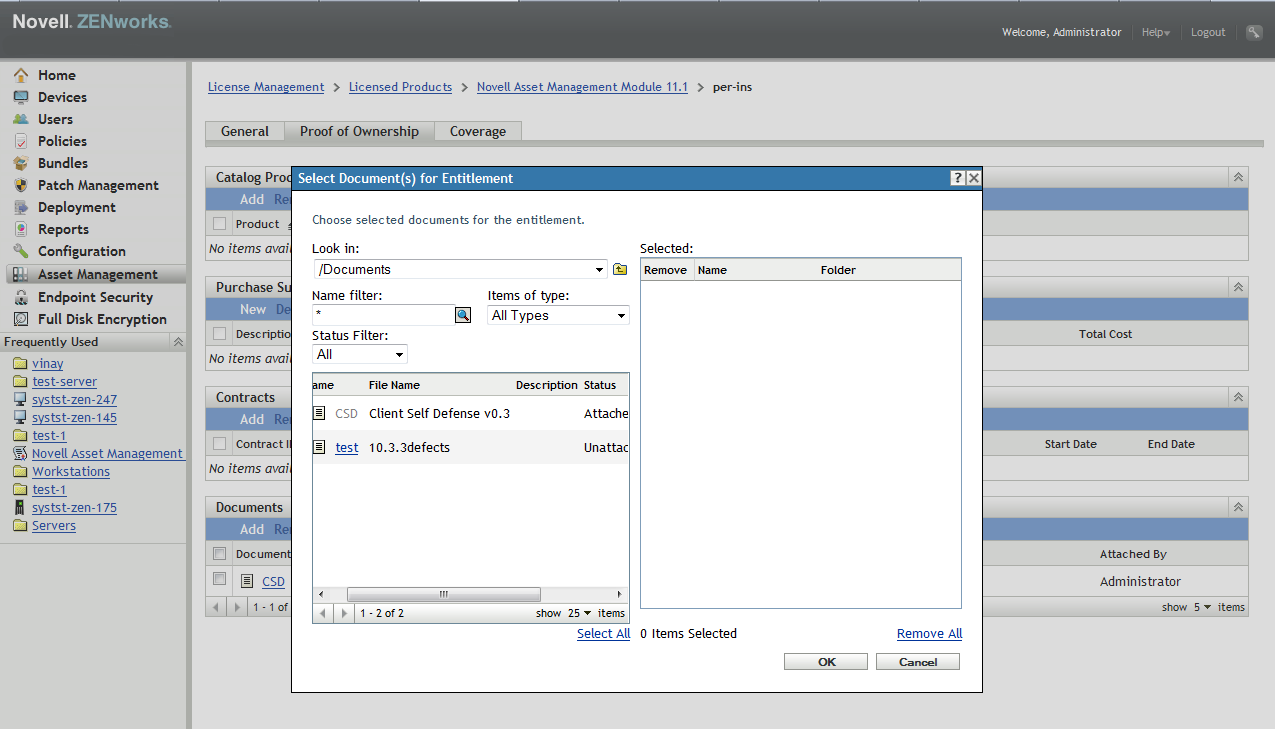
Task: Open the dialog help question mark
Action: pyautogui.click(x=957, y=177)
